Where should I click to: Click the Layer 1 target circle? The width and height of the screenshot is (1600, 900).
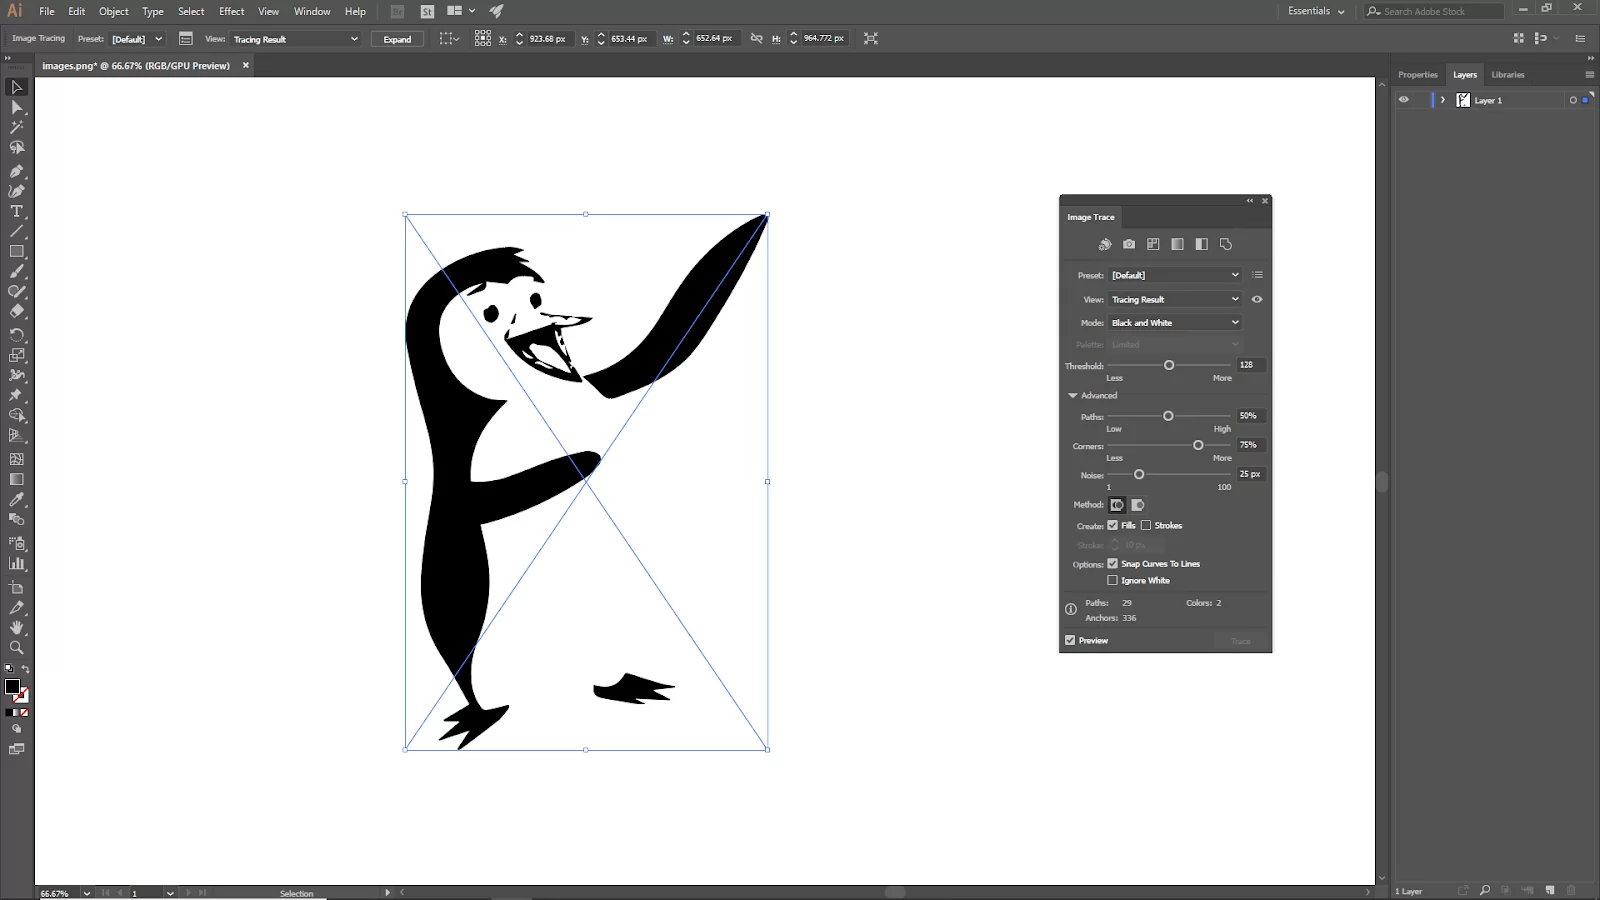(x=1573, y=100)
